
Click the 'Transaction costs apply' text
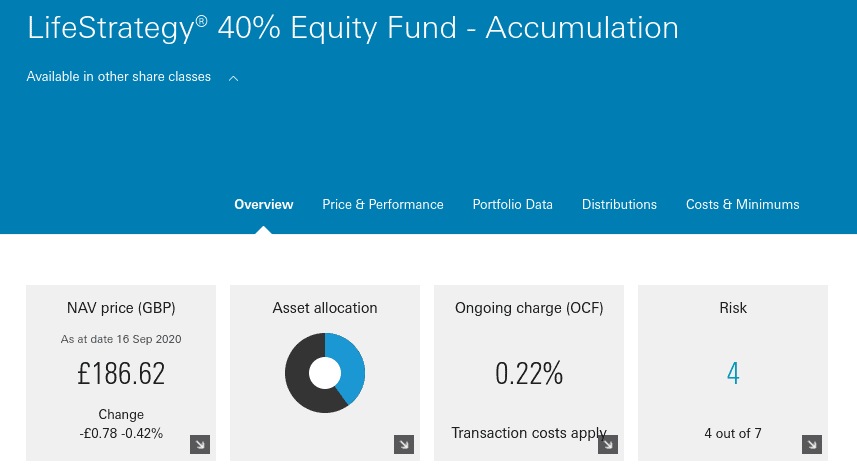click(x=529, y=433)
